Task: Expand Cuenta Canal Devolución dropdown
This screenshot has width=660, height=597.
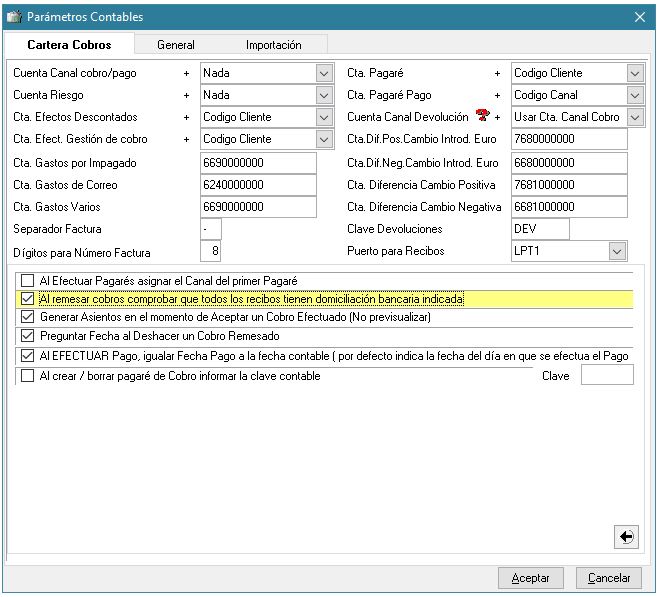Action: pyautogui.click(x=635, y=117)
